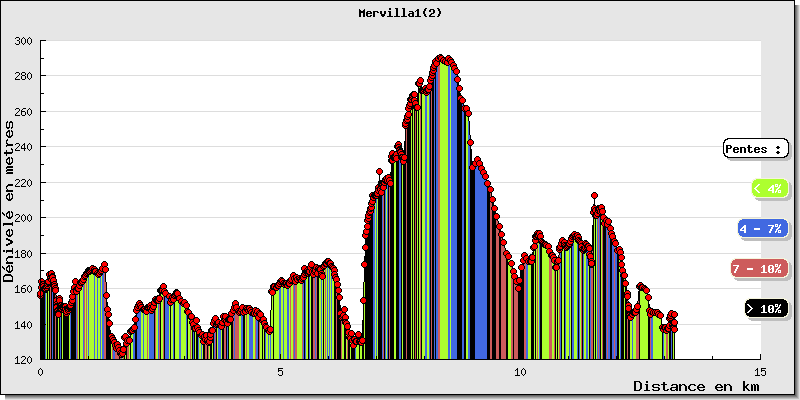Click the chart title "Mervilla1(2)"

click(400, 14)
